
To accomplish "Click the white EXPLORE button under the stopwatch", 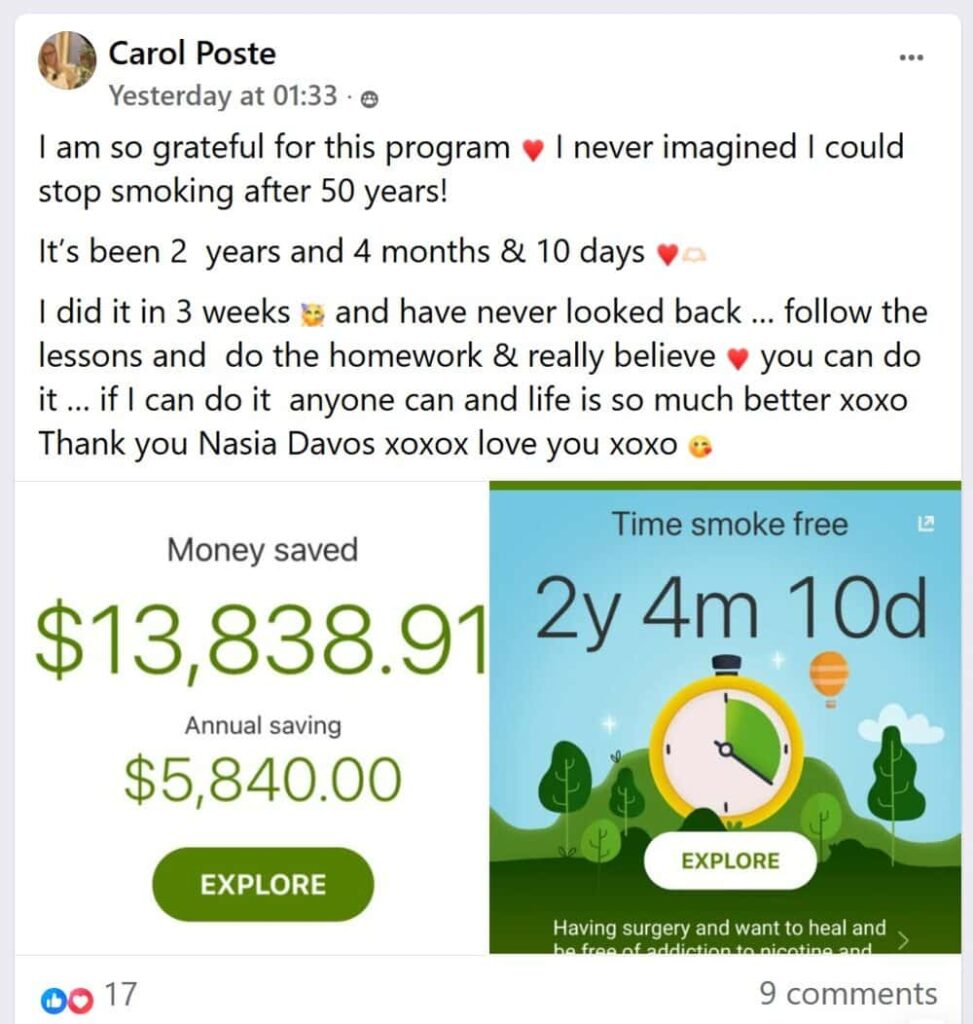I will [730, 861].
